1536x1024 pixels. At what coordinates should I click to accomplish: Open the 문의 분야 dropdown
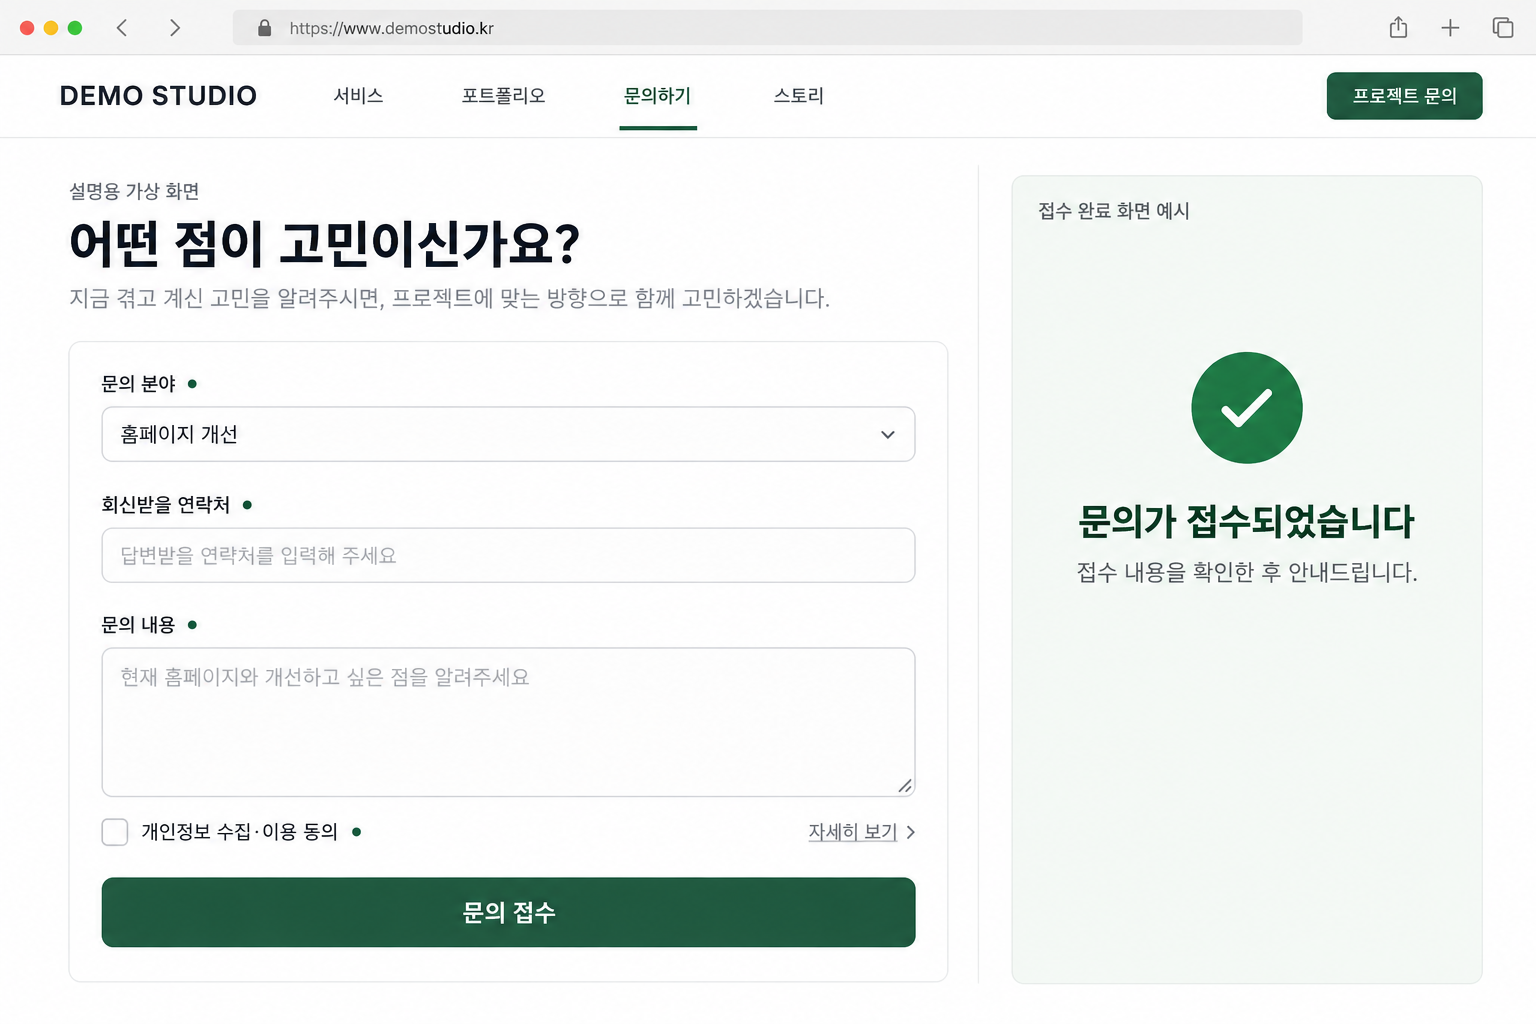coord(508,434)
